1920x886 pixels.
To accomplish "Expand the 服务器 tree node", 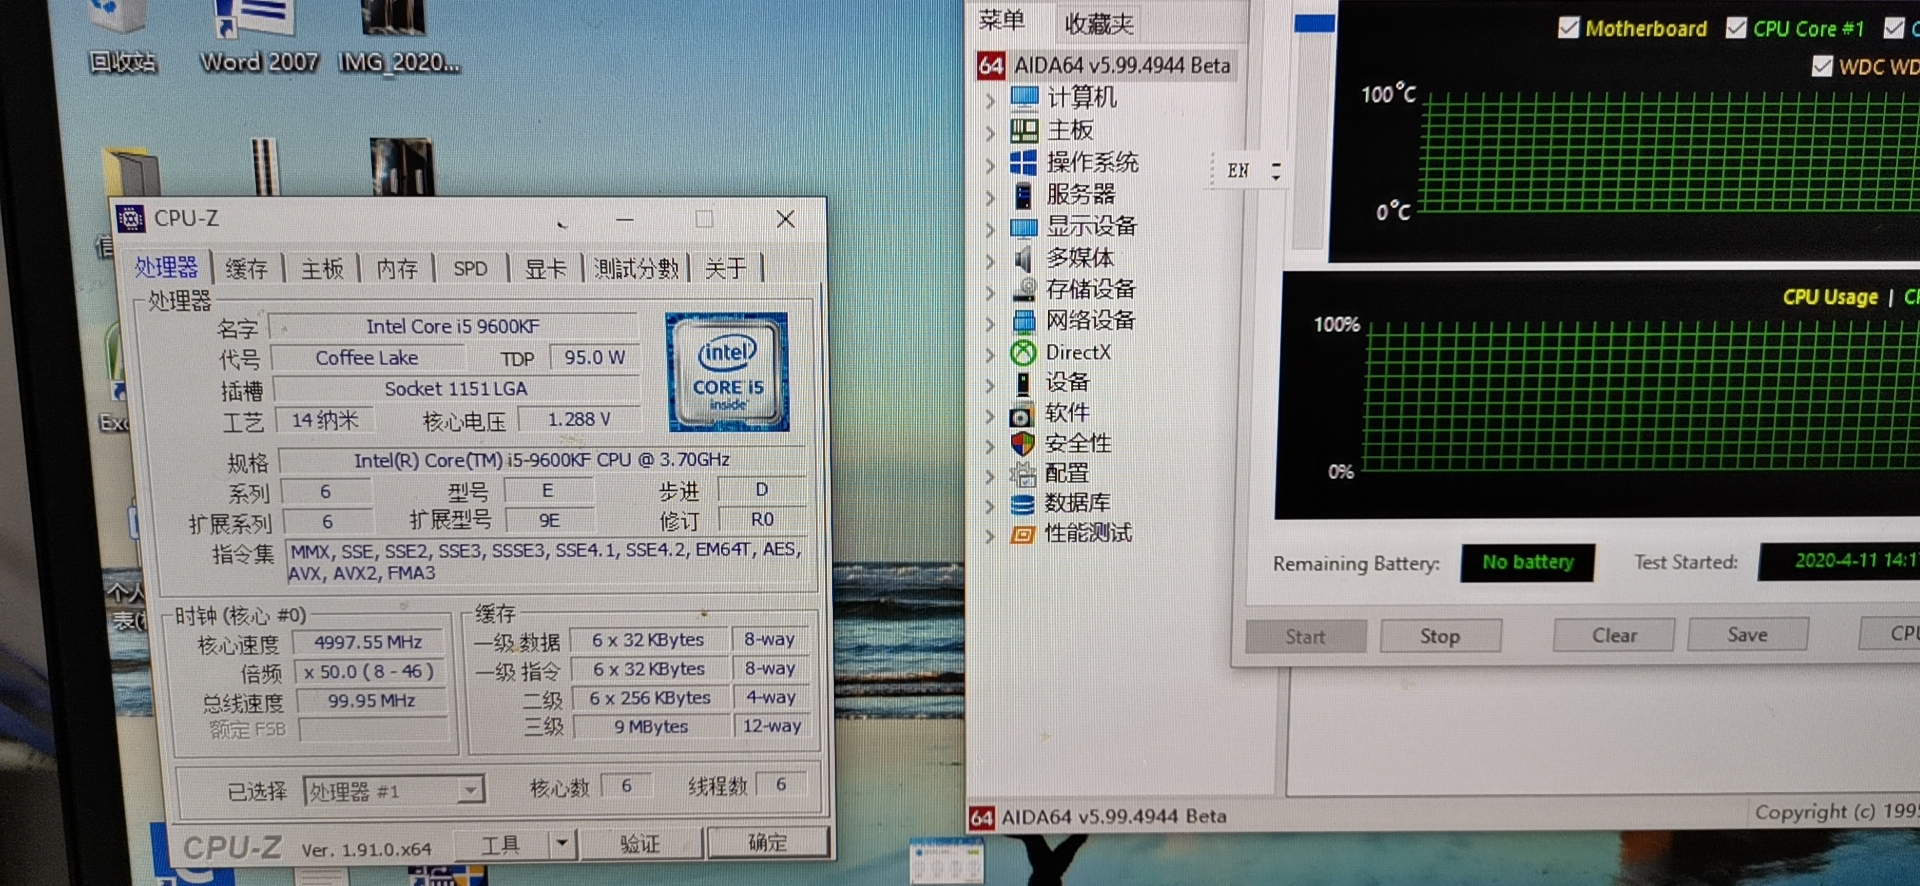I will pyautogui.click(x=990, y=197).
